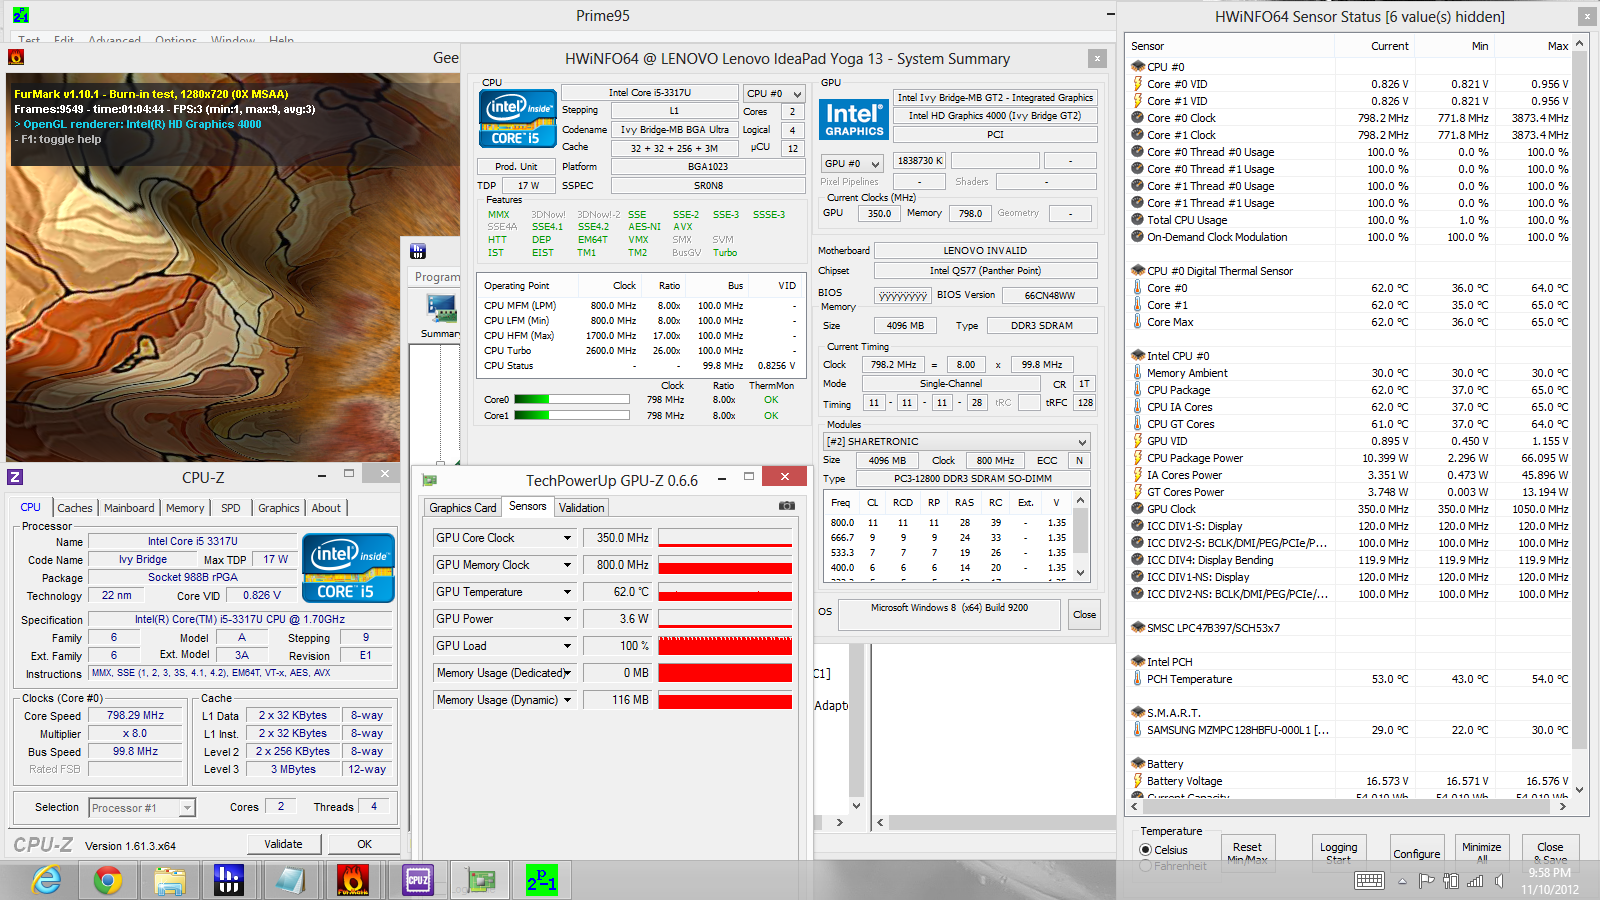
Task: Select the S.M.A.R.T. sensor group icon
Action: 1138,713
